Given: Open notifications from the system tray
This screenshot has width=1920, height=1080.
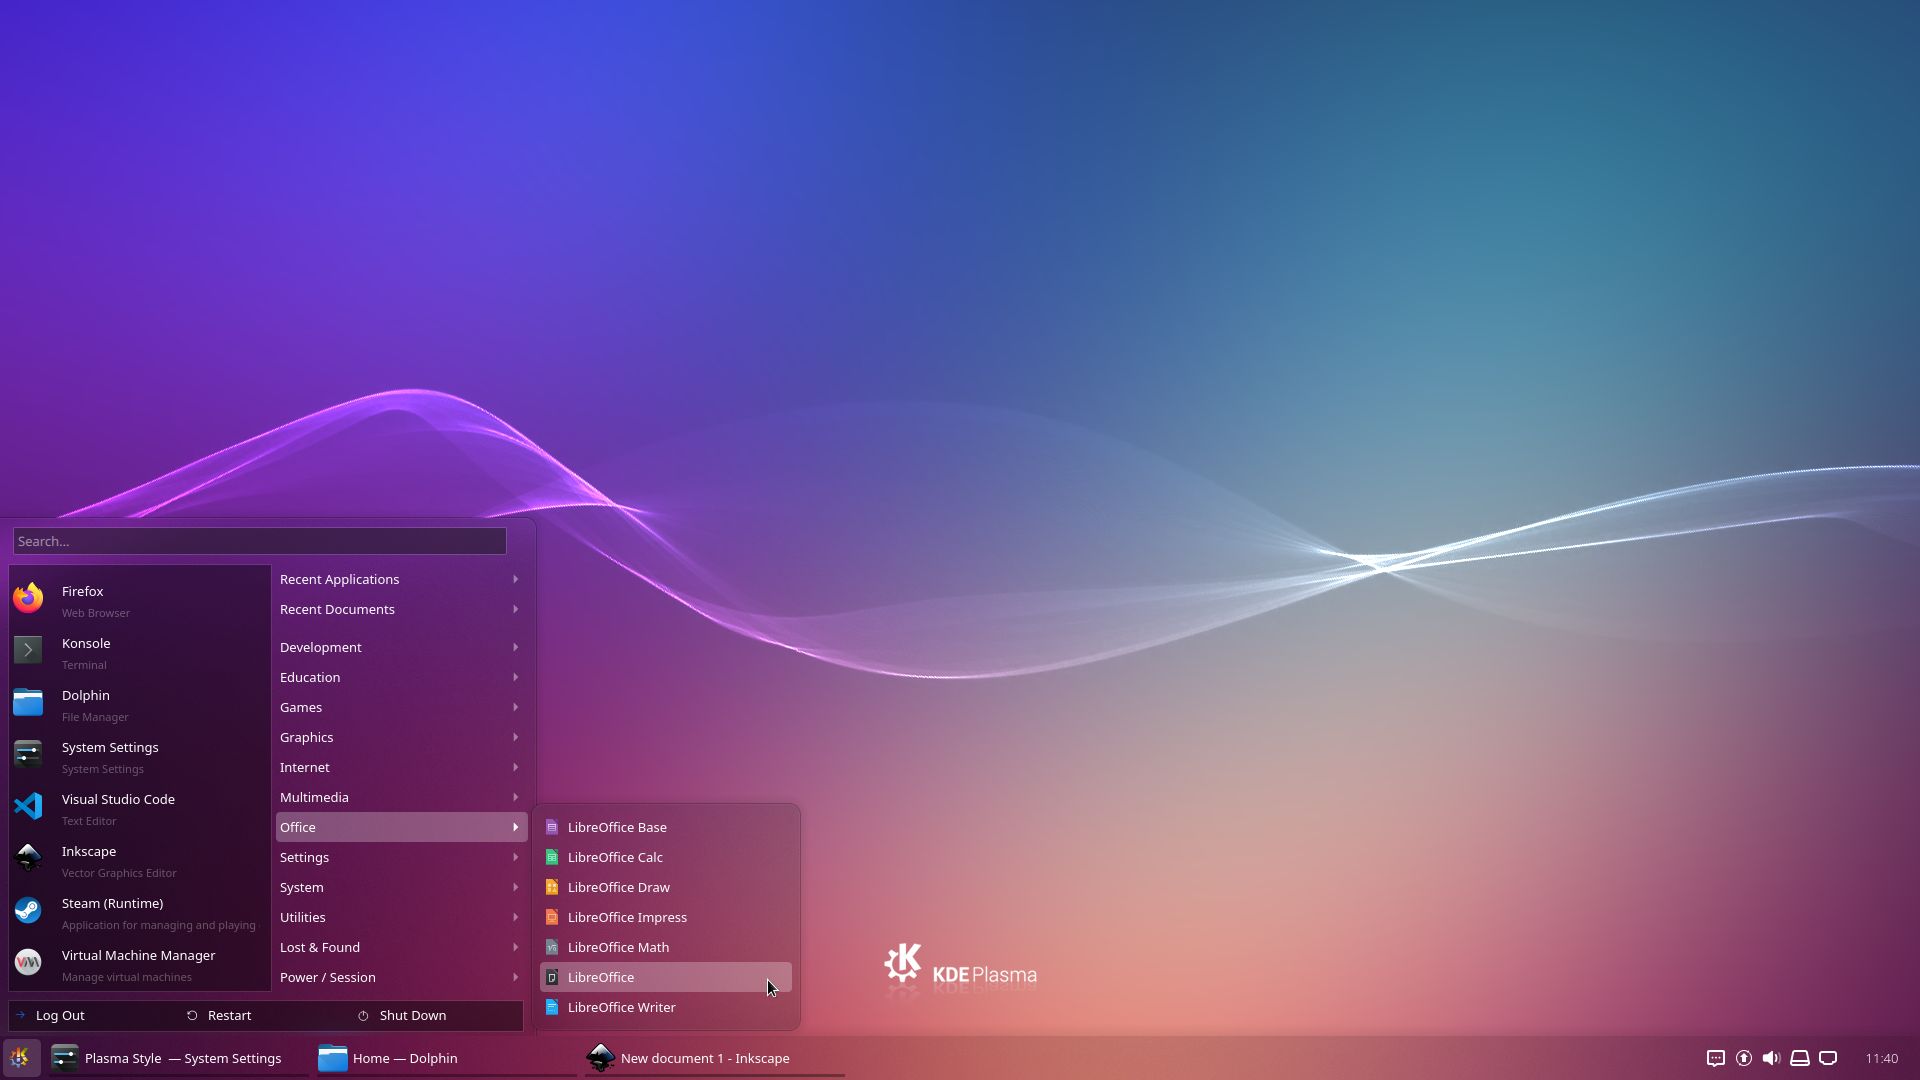Looking at the screenshot, I should 1715,1058.
